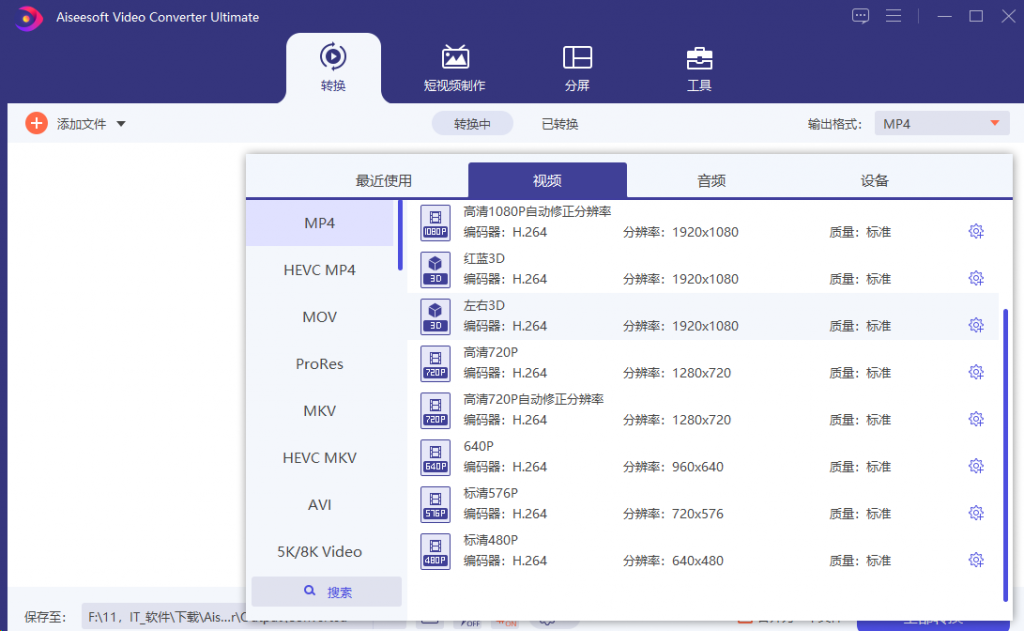
Task: Click the 分屏 split-screen feature icon
Action: click(x=577, y=58)
